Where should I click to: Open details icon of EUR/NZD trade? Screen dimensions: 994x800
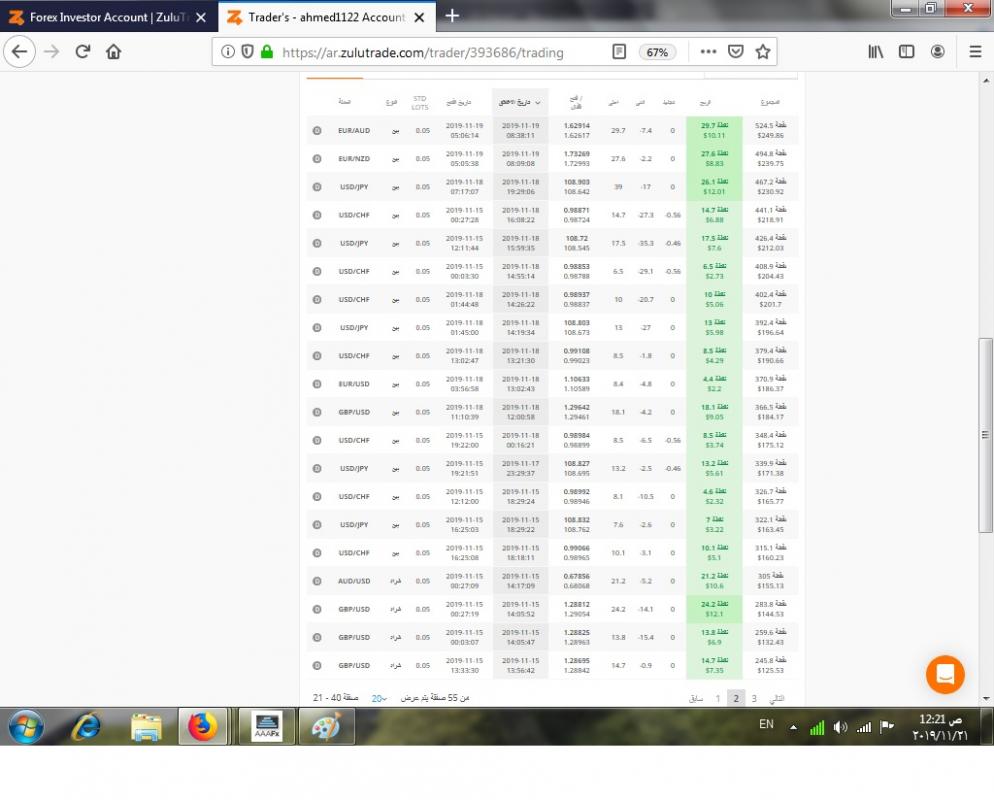coord(317,158)
